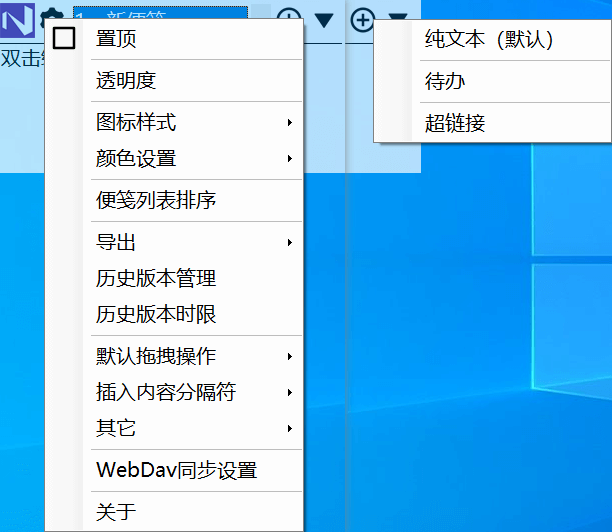This screenshot has height=532, width=612.
Task: Open WebDav同步设置
Action: (174, 470)
